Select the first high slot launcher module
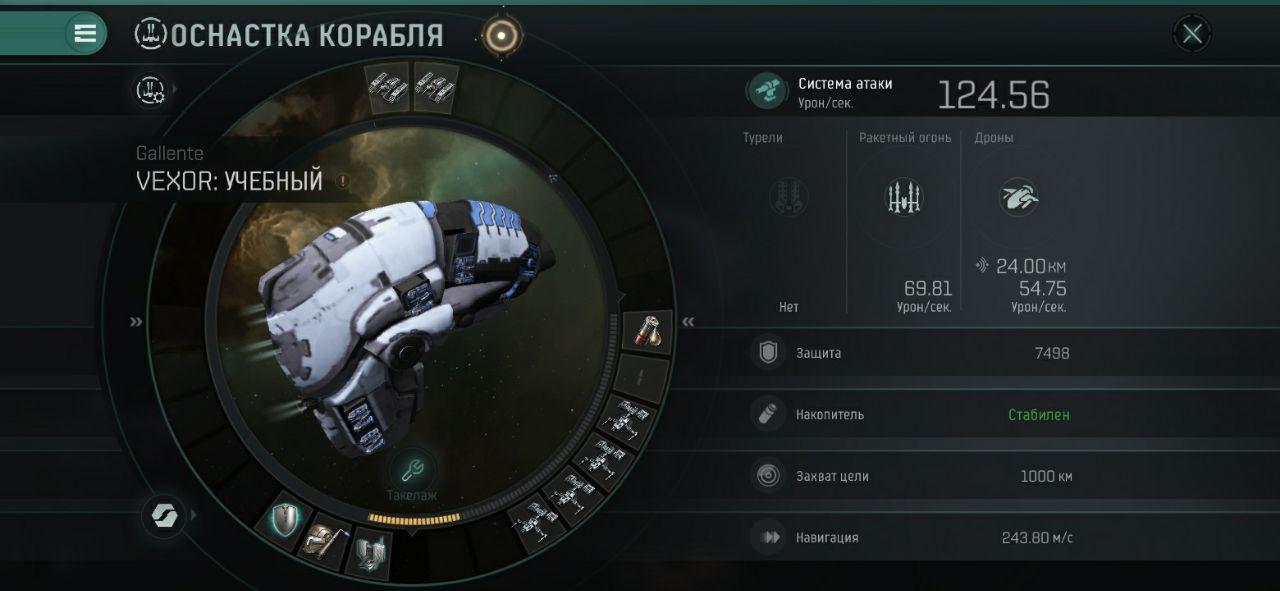 pos(386,86)
